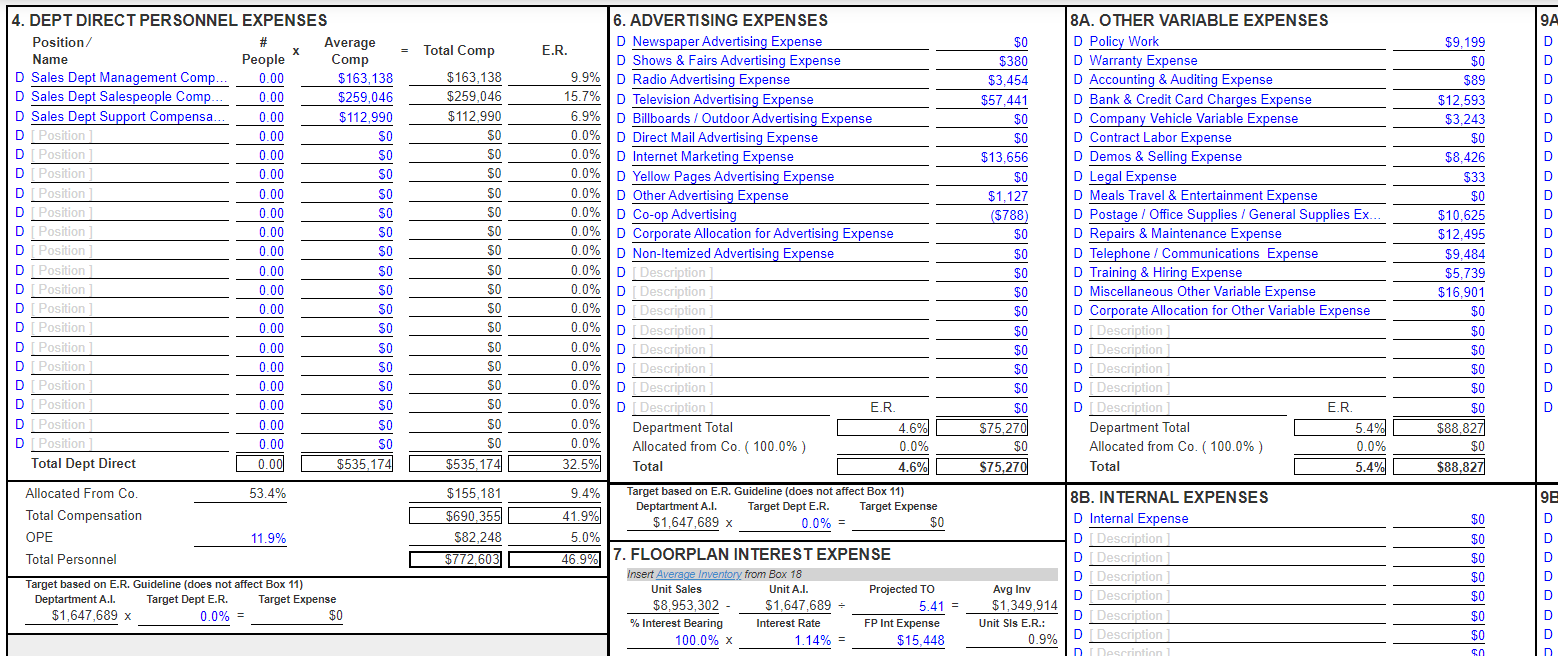
Task: Edit the 1.14% Interest Rate field
Action: [x=787, y=640]
